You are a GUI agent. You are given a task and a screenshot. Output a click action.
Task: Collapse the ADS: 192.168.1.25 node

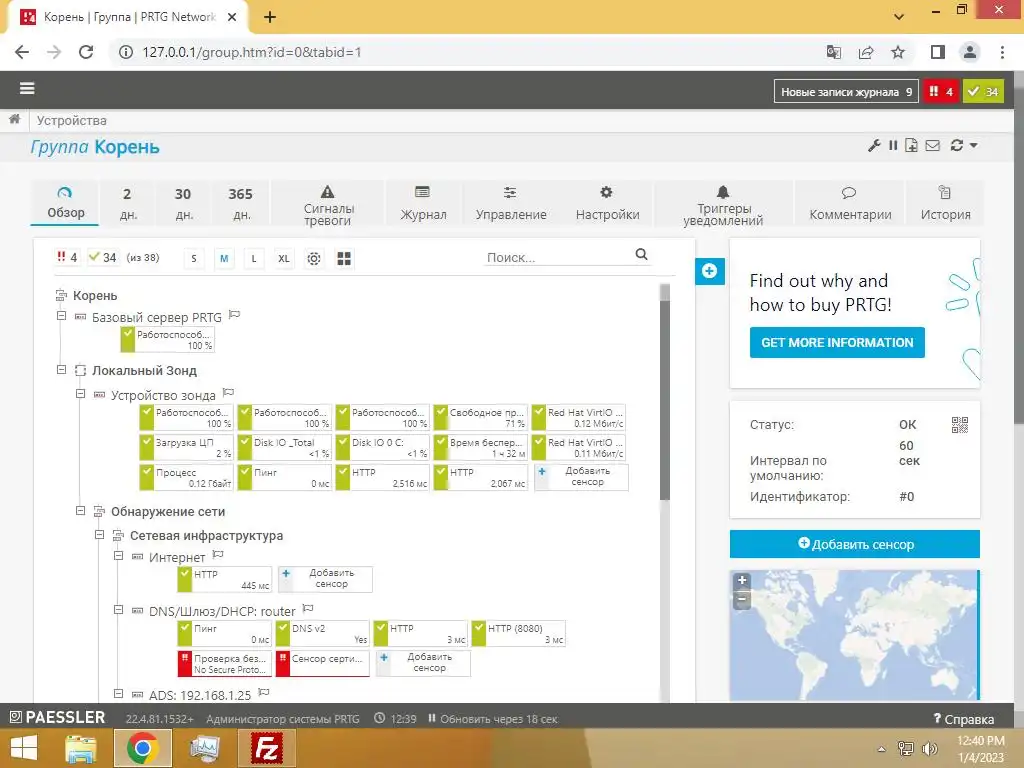pos(118,694)
